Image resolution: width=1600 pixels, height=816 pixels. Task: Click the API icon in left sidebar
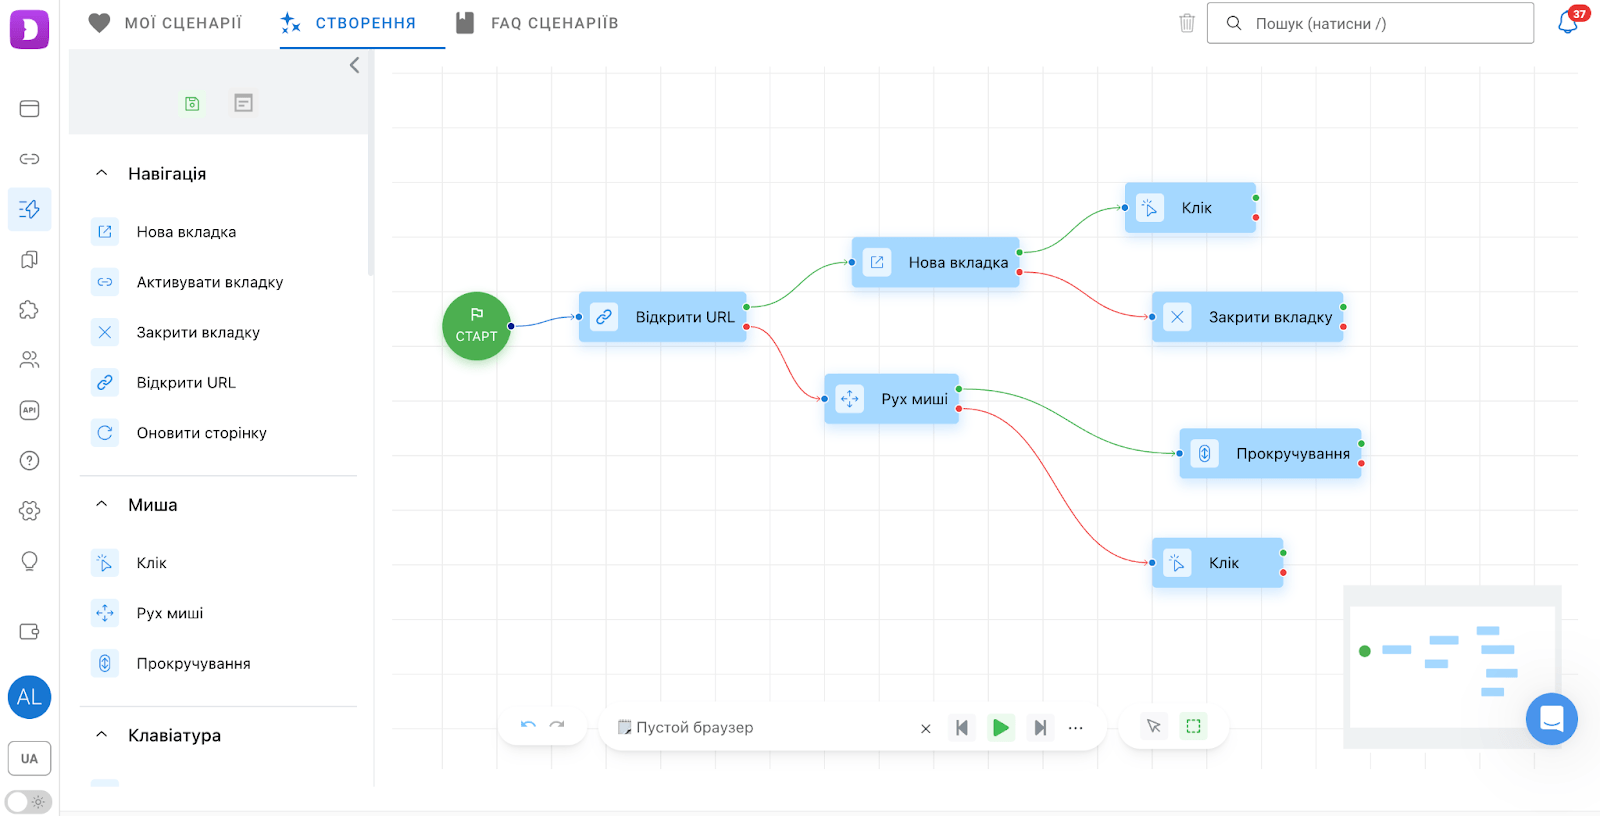point(29,410)
